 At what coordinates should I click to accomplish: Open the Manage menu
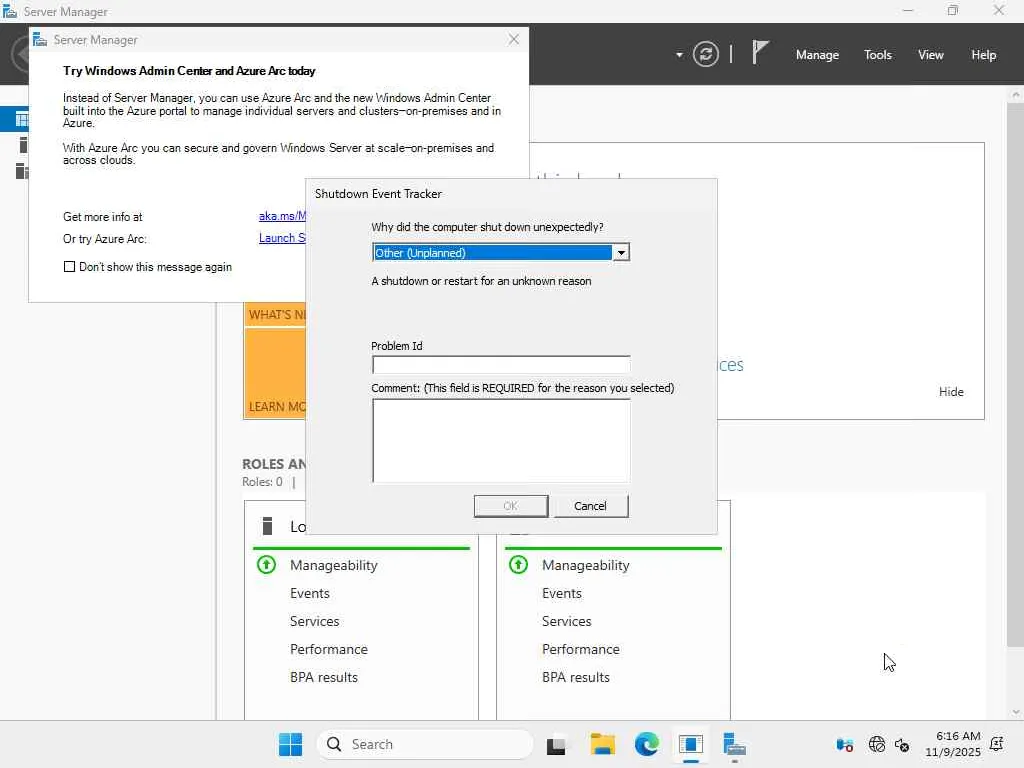pyautogui.click(x=817, y=55)
